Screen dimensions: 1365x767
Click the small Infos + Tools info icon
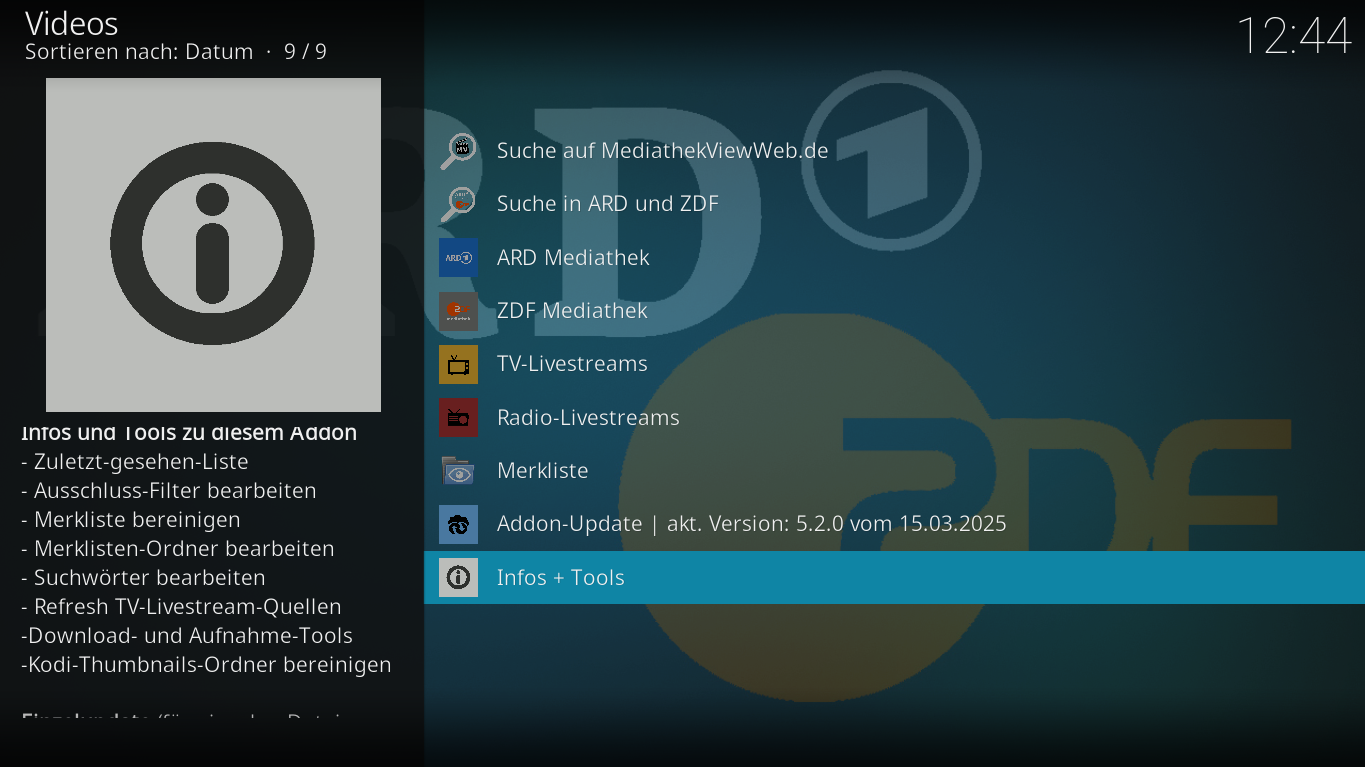[458, 577]
